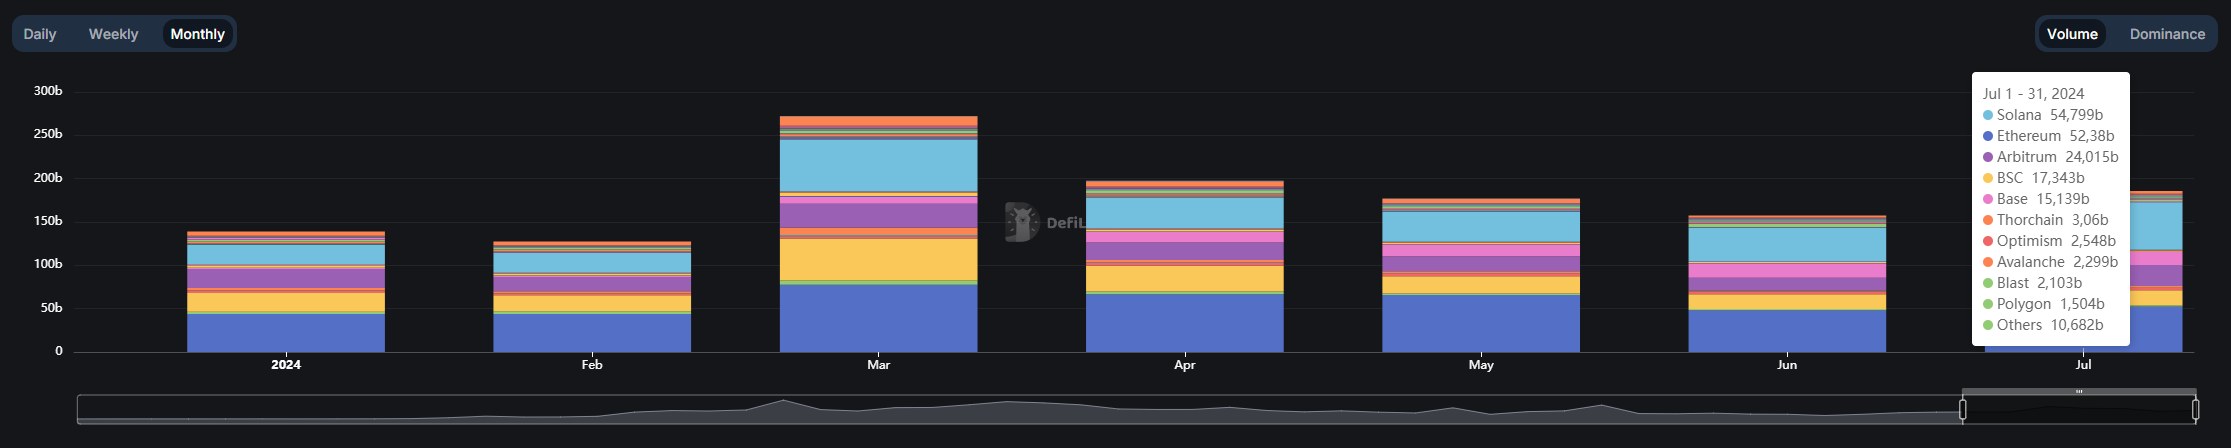Click the February Ethereum bar segment
Screen dimensions: 2231x448
[x=592, y=333]
